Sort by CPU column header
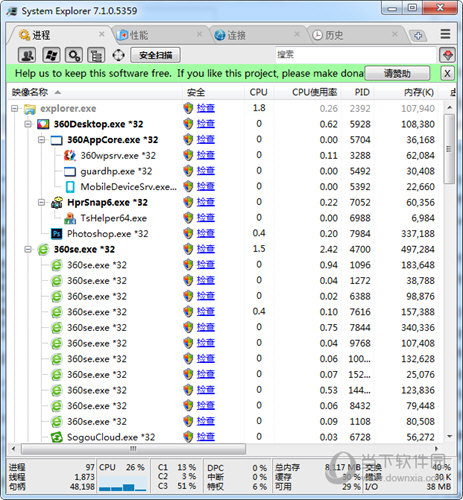The width and height of the screenshot is (463, 500). 258,92
